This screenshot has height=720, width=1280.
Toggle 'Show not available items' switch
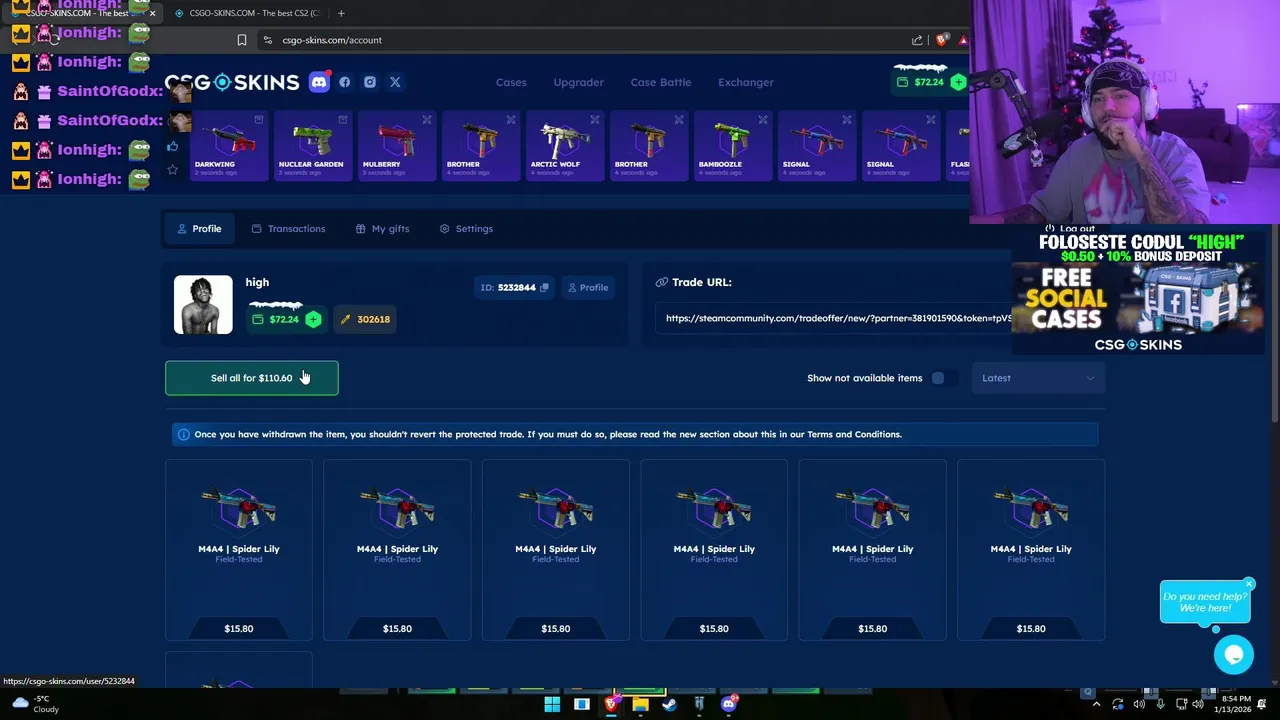[x=942, y=378]
